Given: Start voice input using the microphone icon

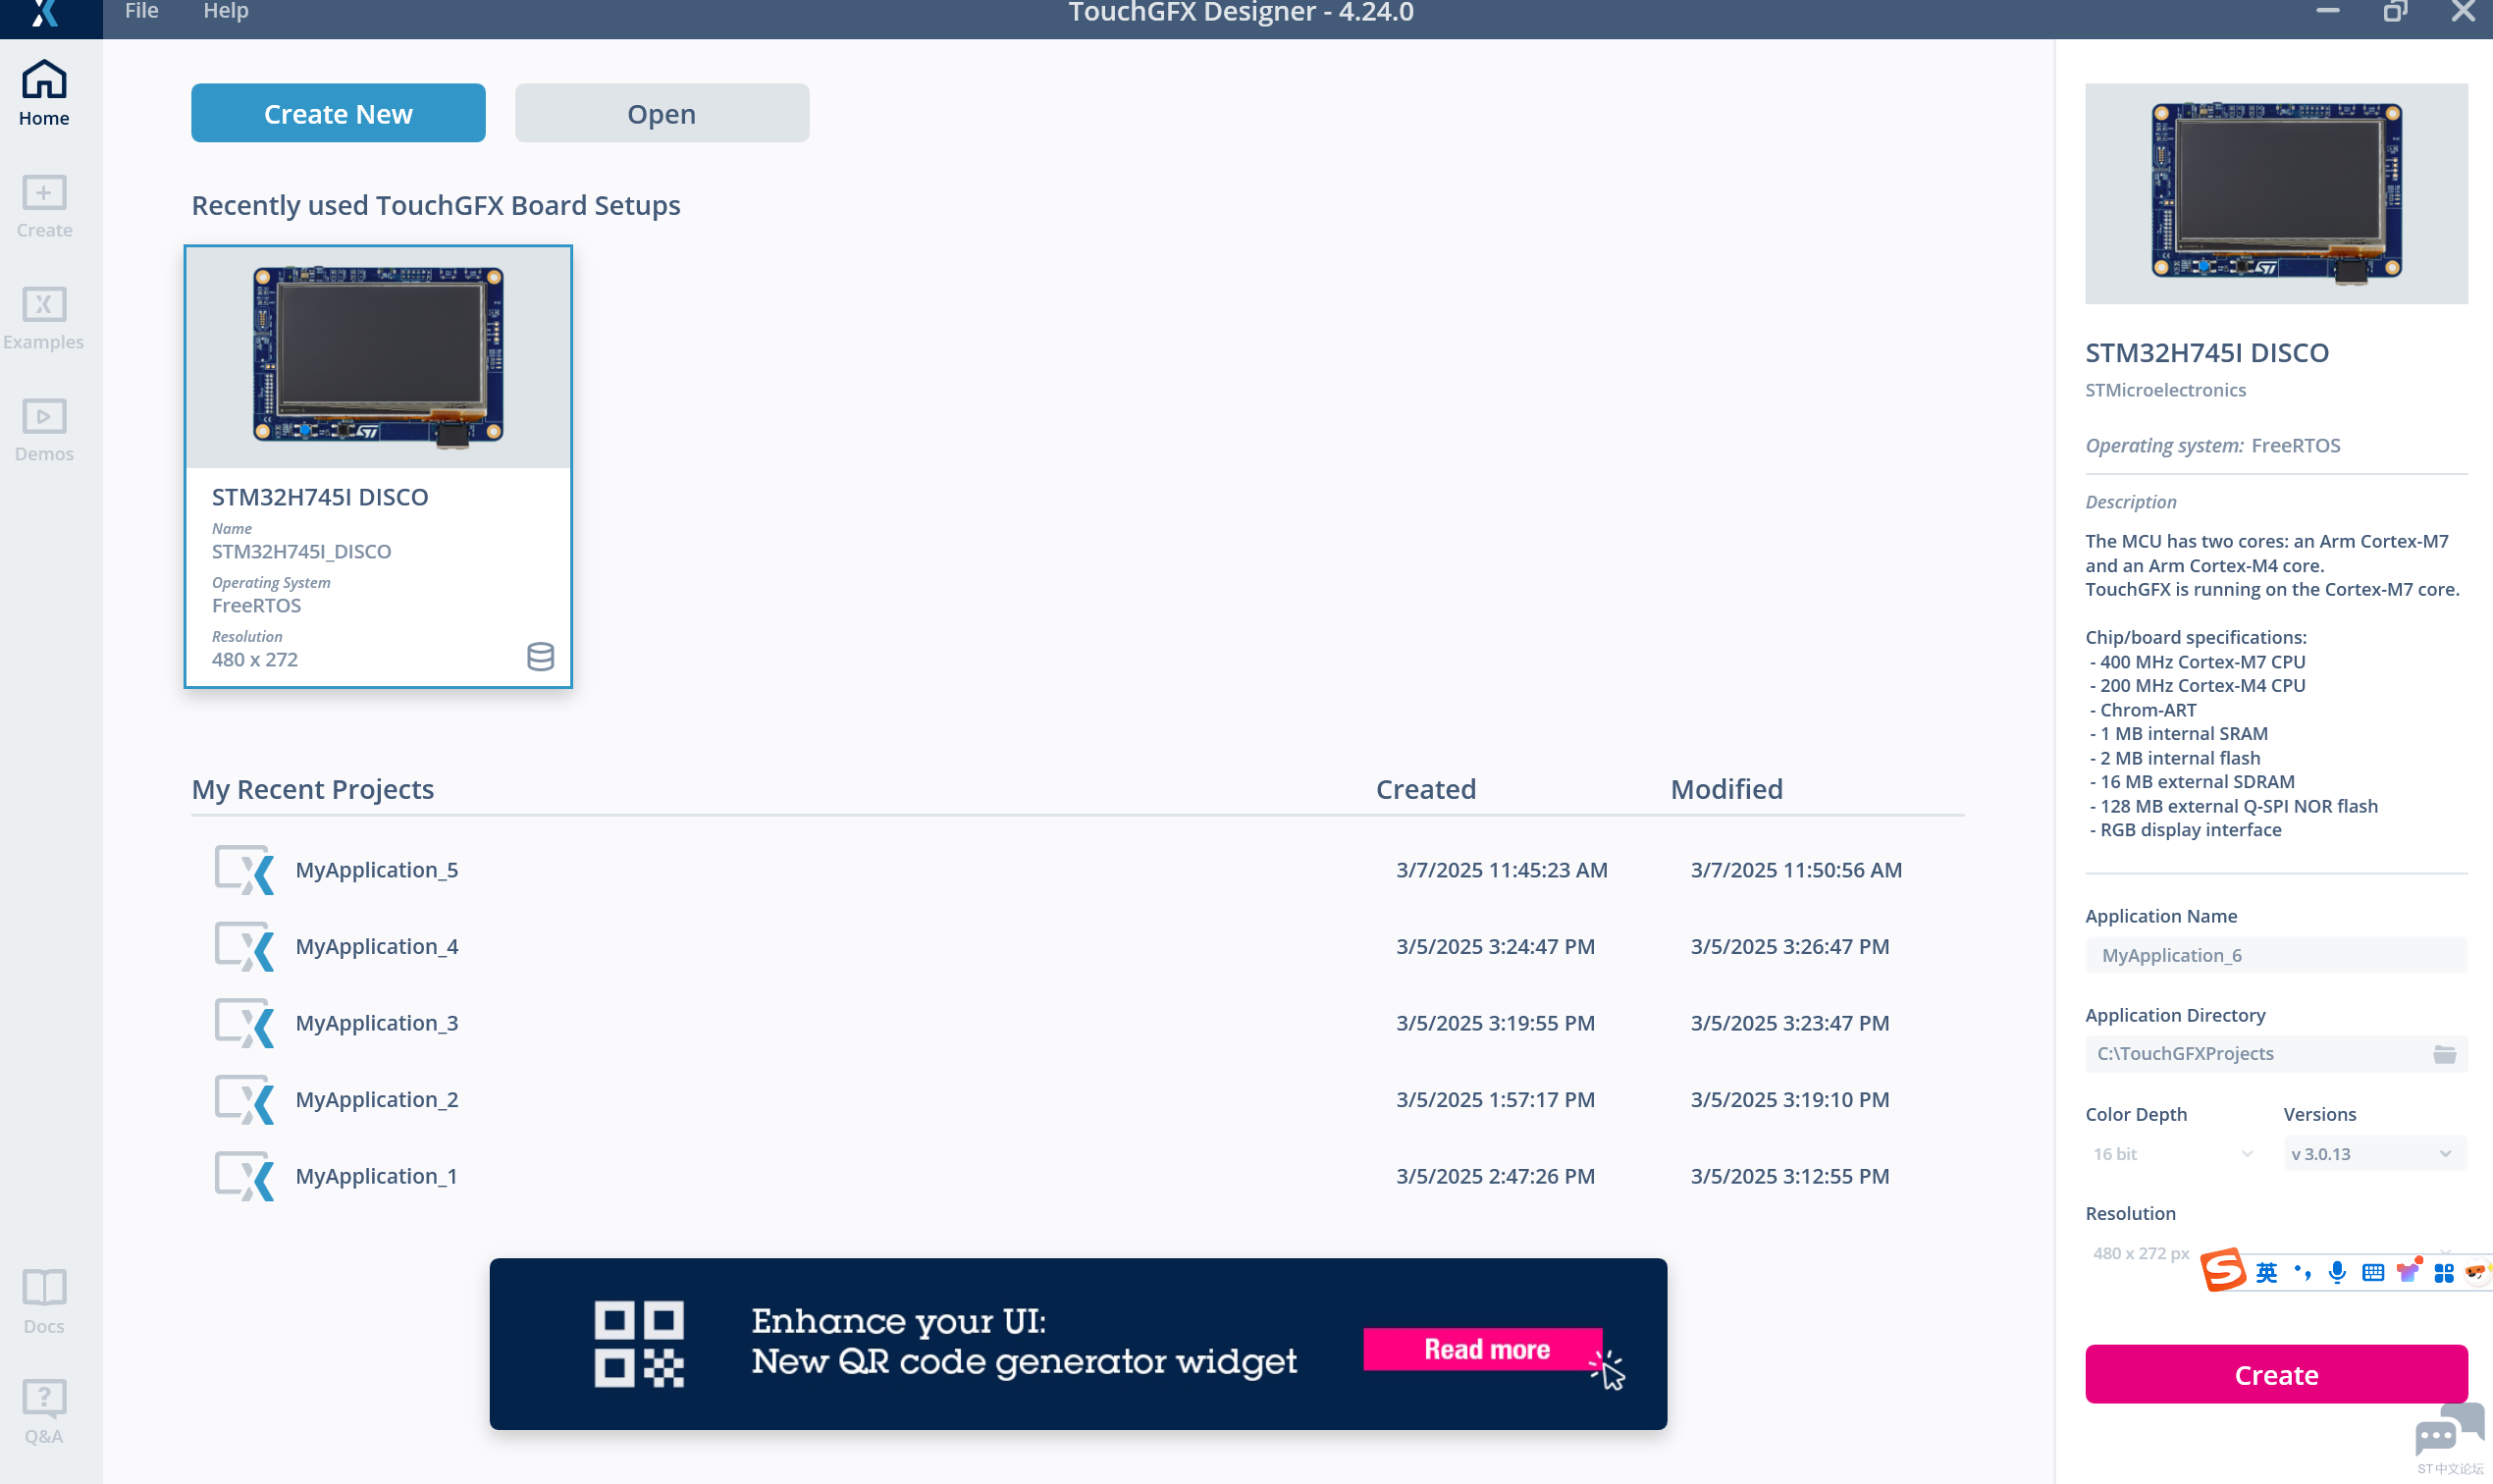Looking at the screenshot, I should (x=2337, y=1272).
